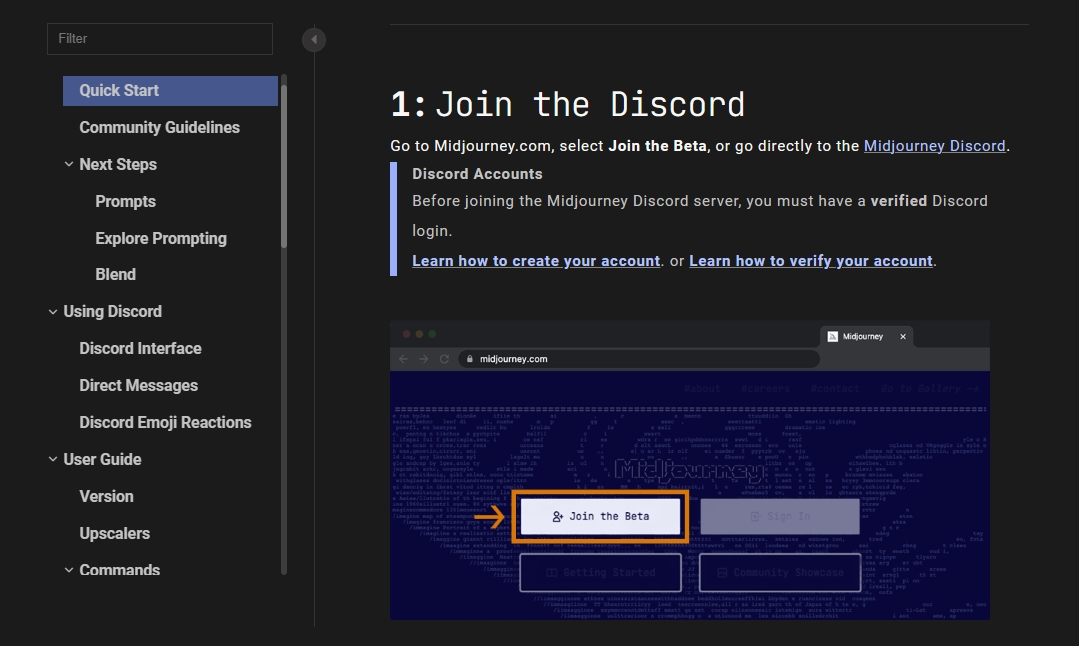Open the Next Steps section
Viewport: 1079px width, 646px height.
click(118, 164)
